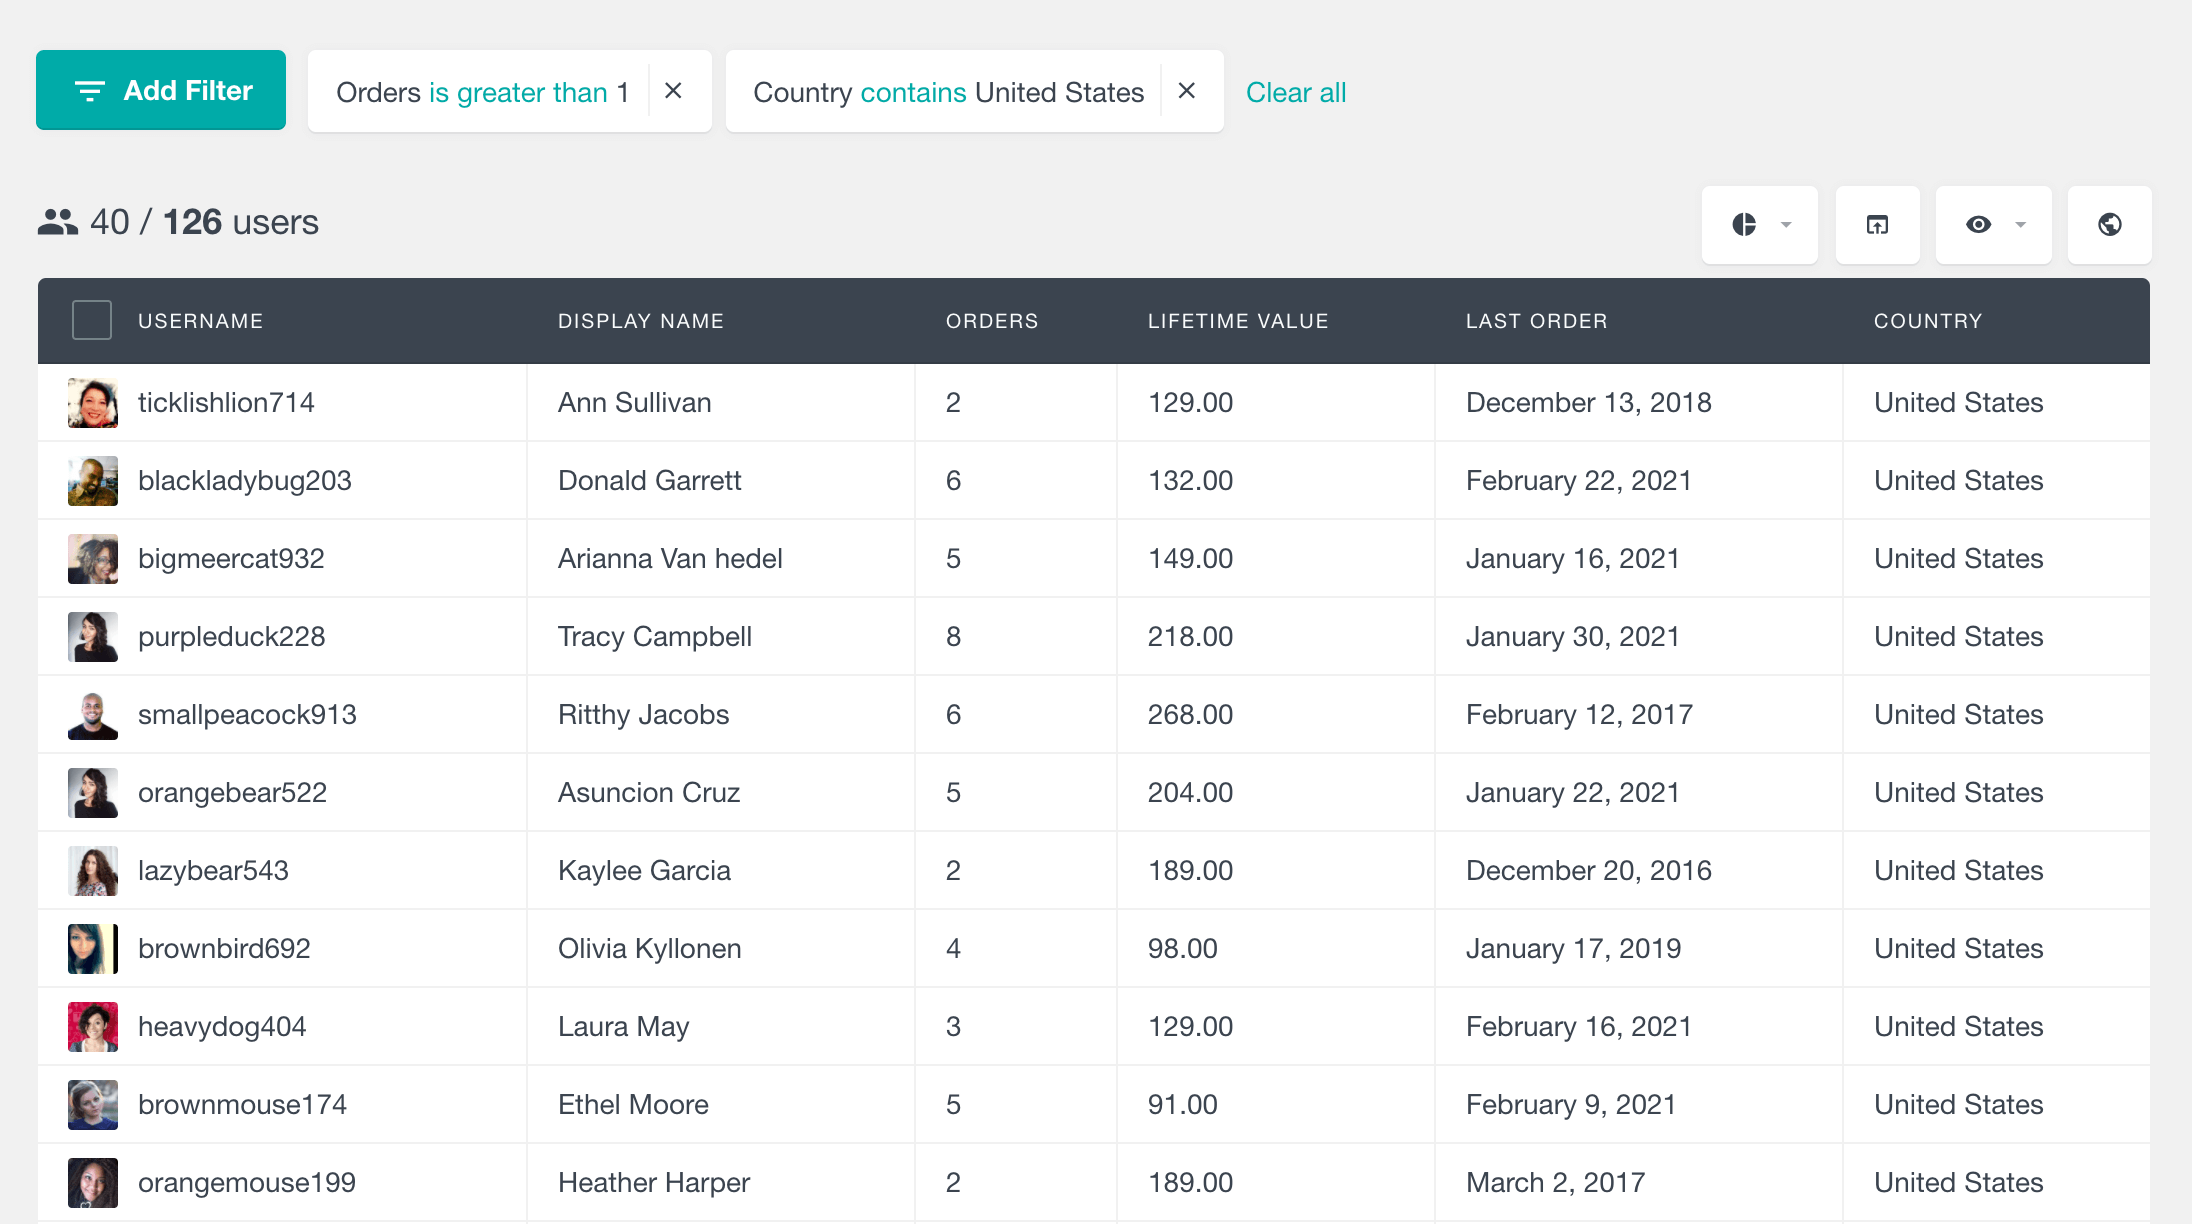Remove the Country contains United States filter

click(1187, 91)
